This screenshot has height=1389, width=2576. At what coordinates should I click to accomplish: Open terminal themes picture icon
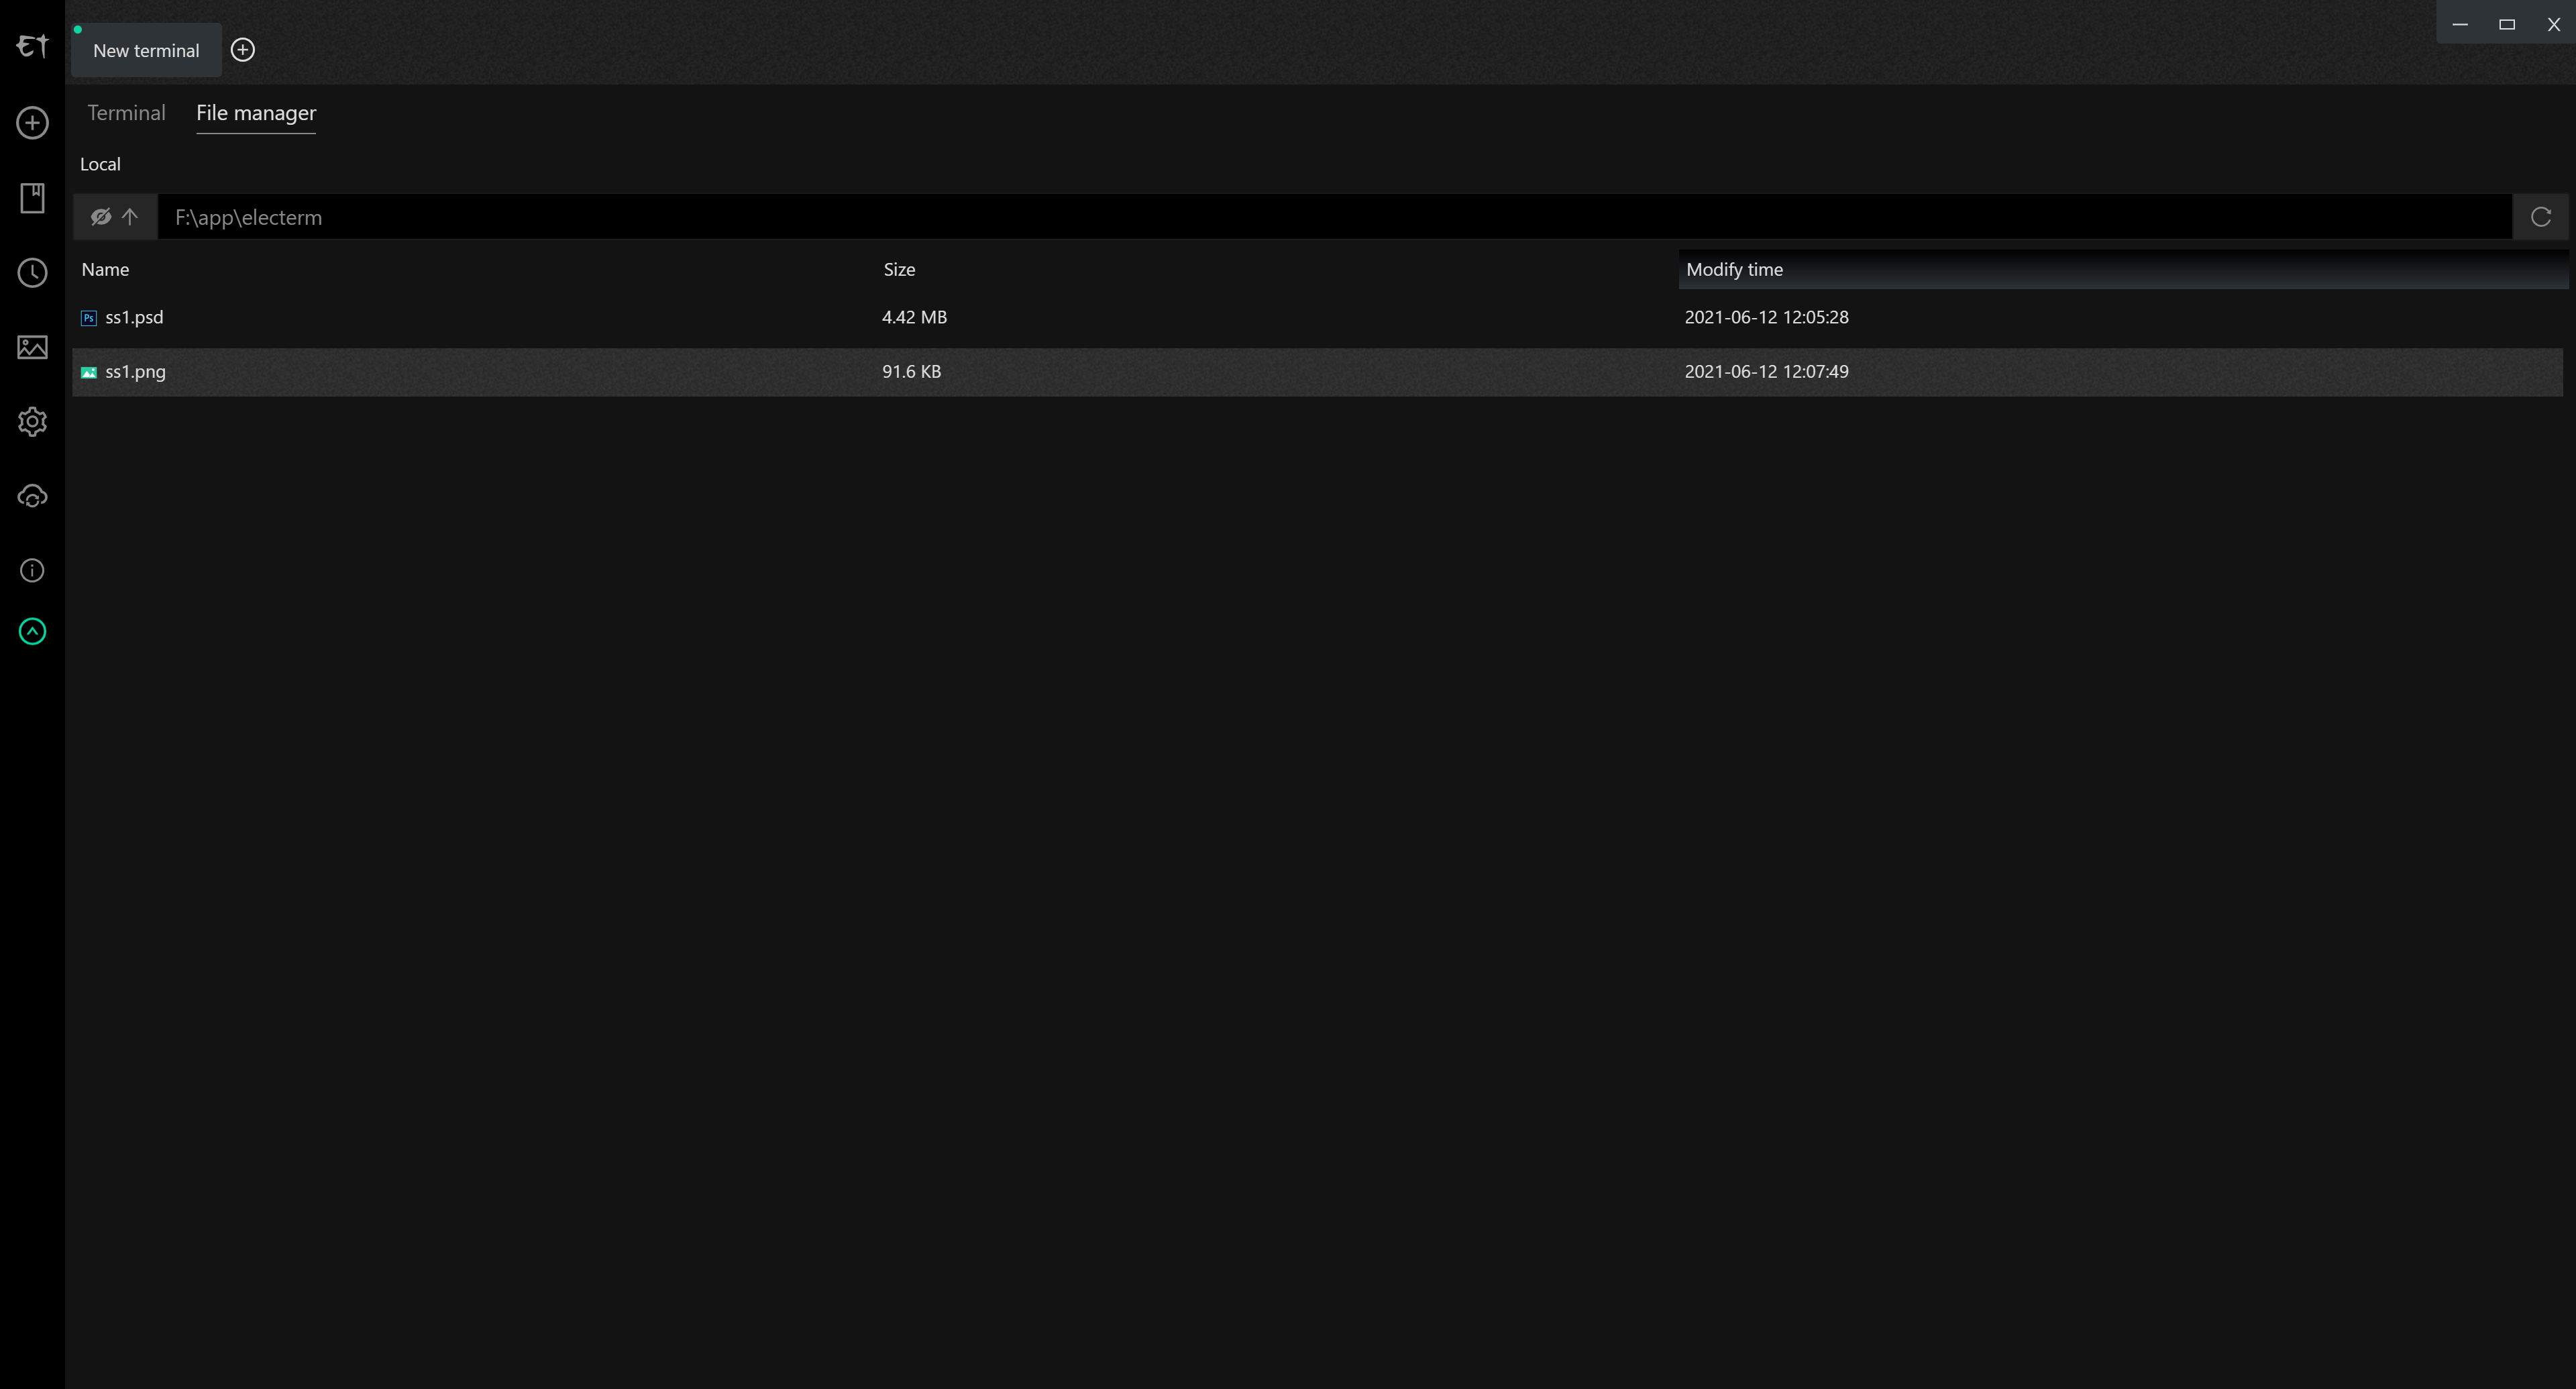tap(32, 347)
